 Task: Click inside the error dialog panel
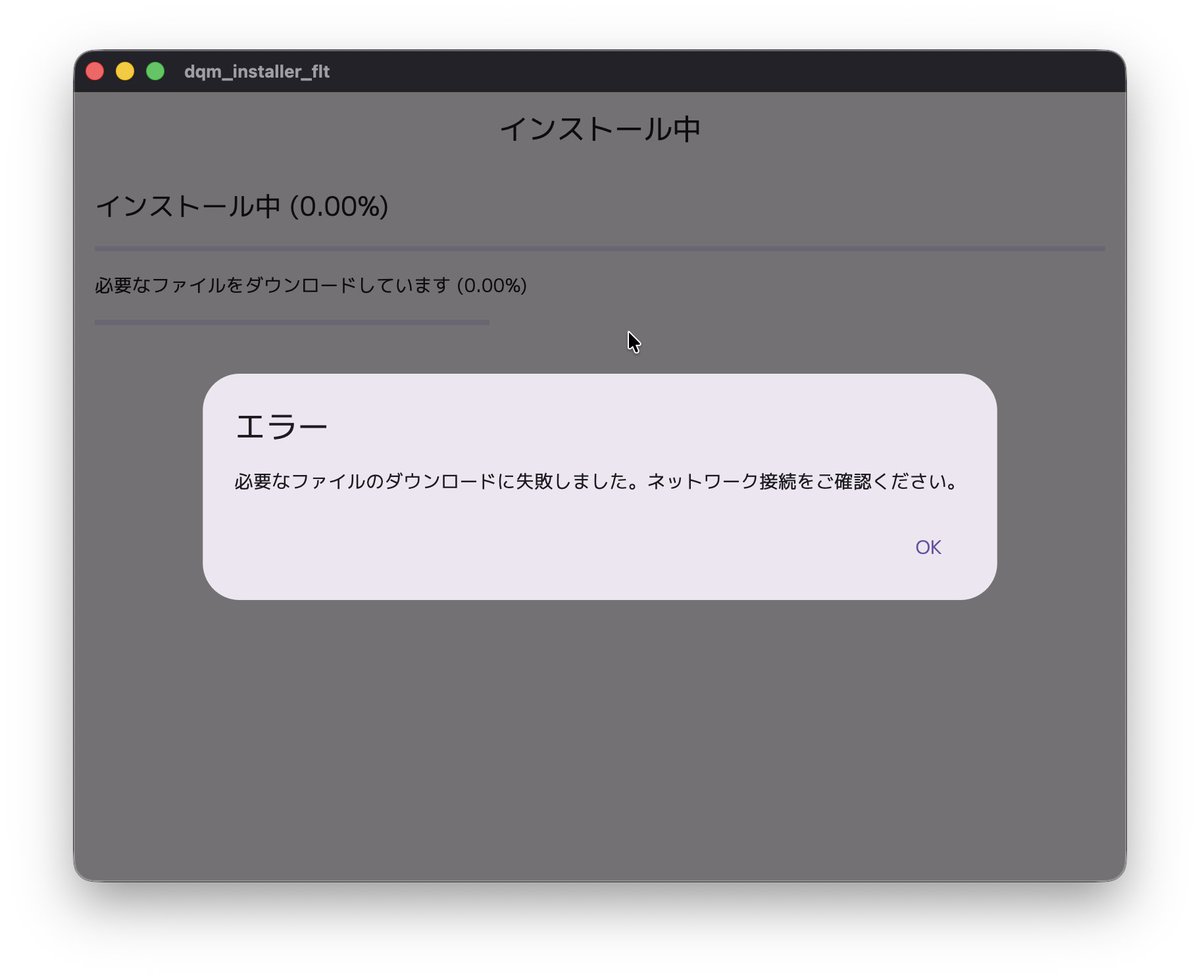point(600,520)
